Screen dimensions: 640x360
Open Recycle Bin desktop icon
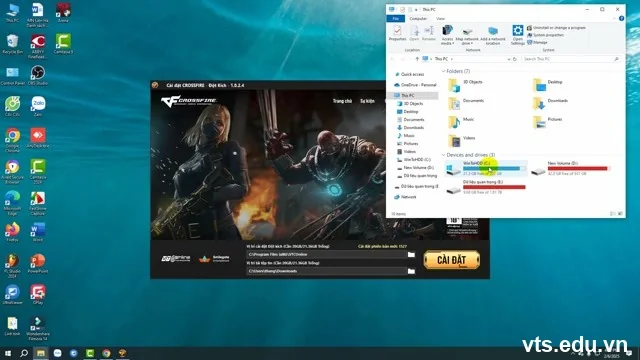(13, 44)
